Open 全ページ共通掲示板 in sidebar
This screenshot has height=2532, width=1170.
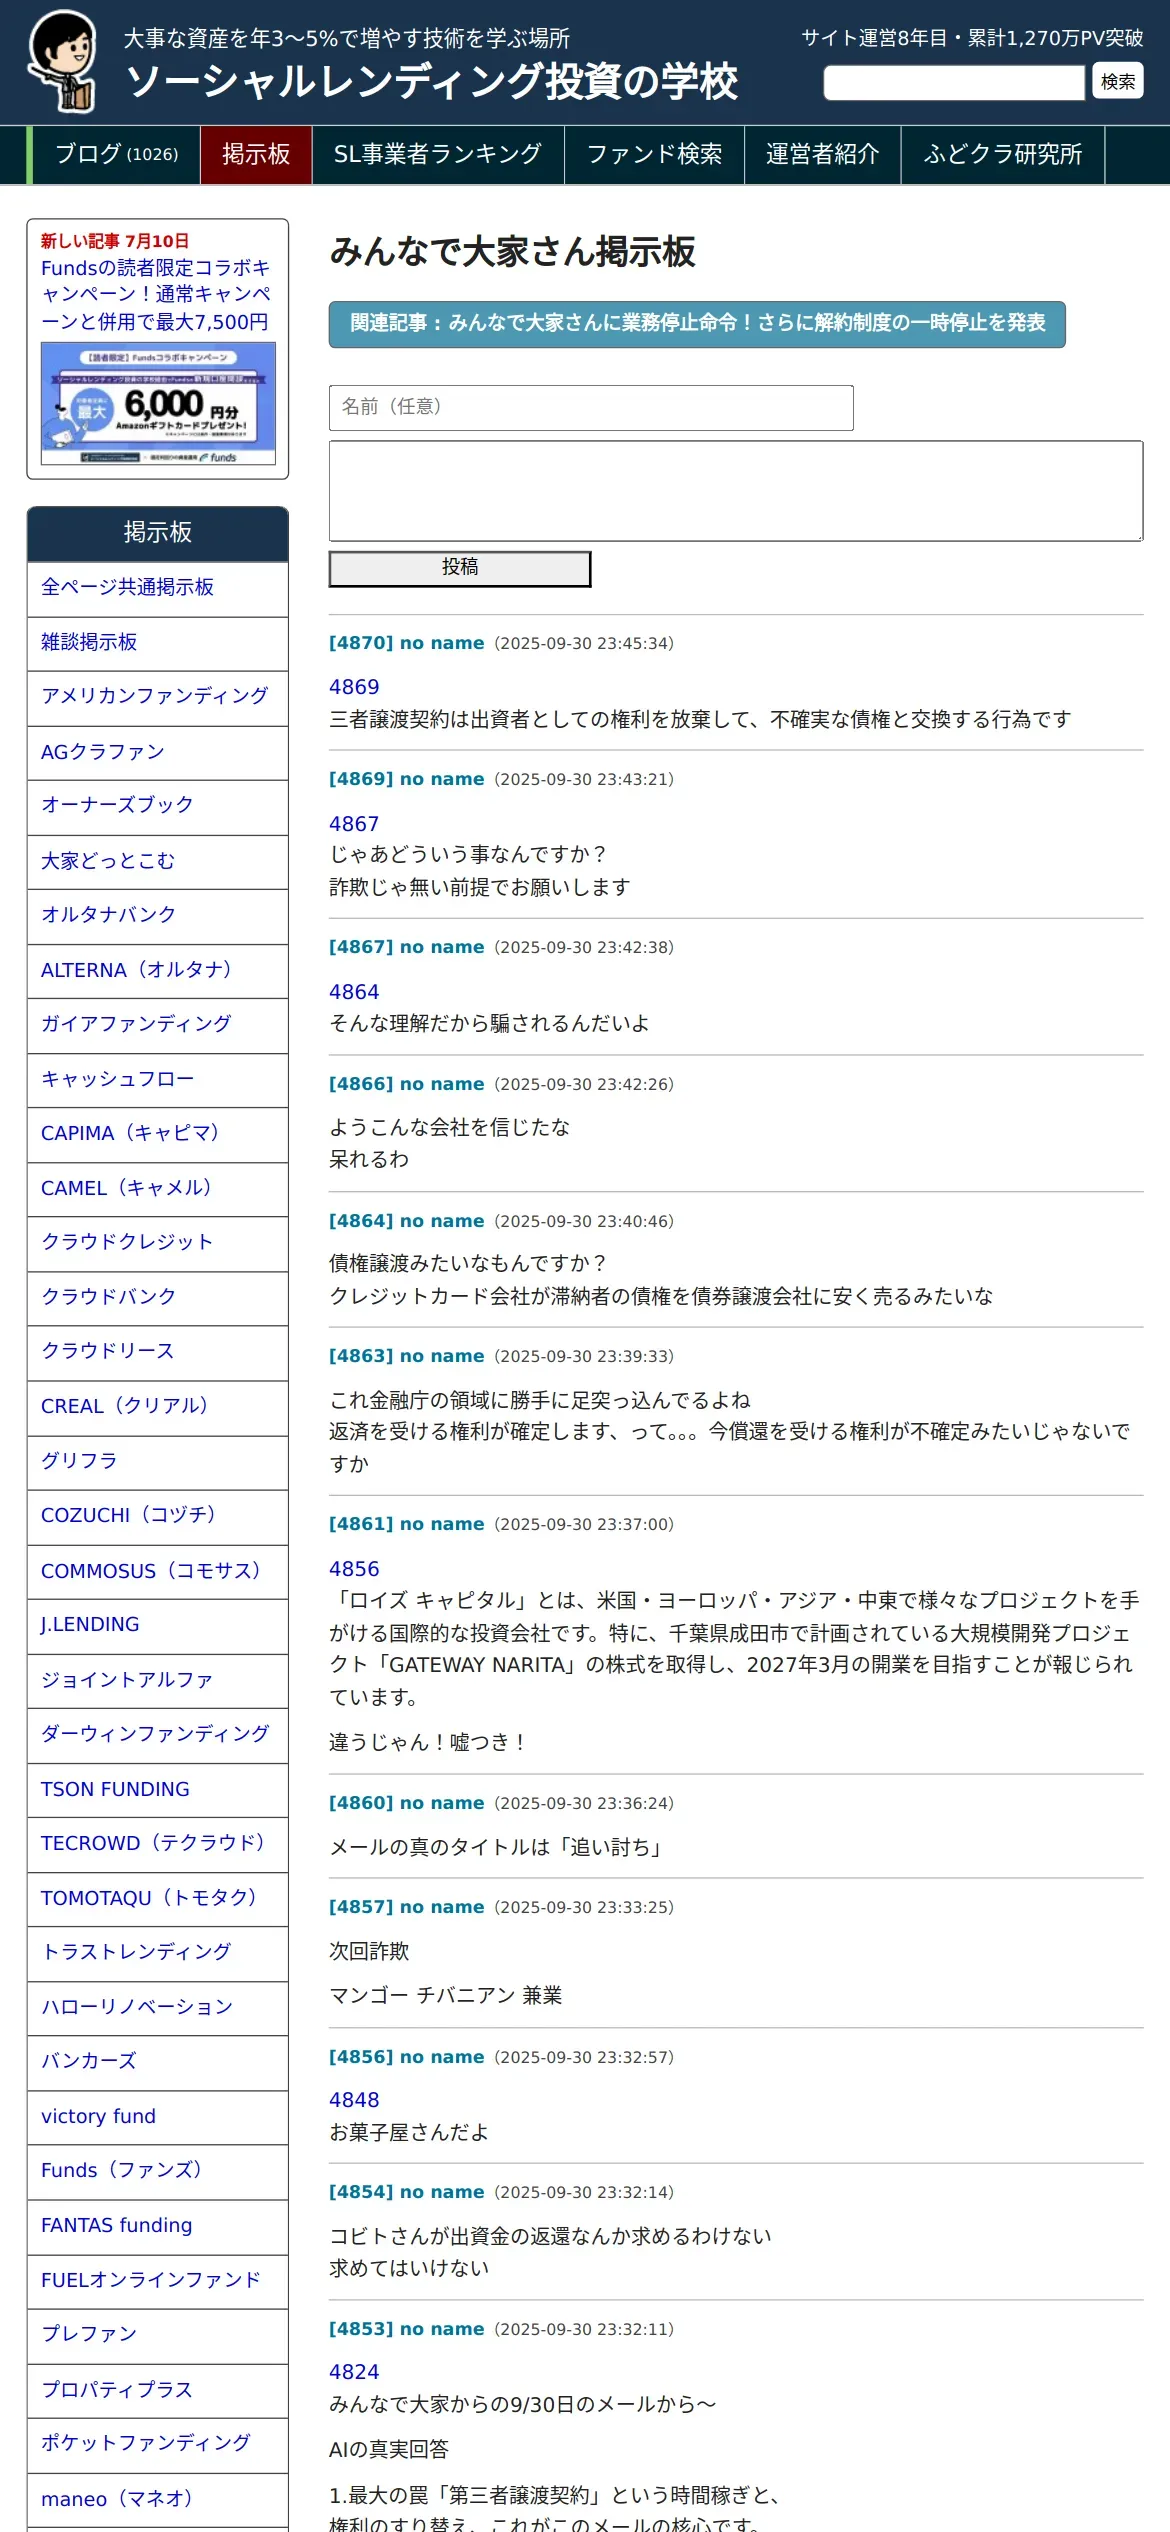pyautogui.click(x=158, y=588)
